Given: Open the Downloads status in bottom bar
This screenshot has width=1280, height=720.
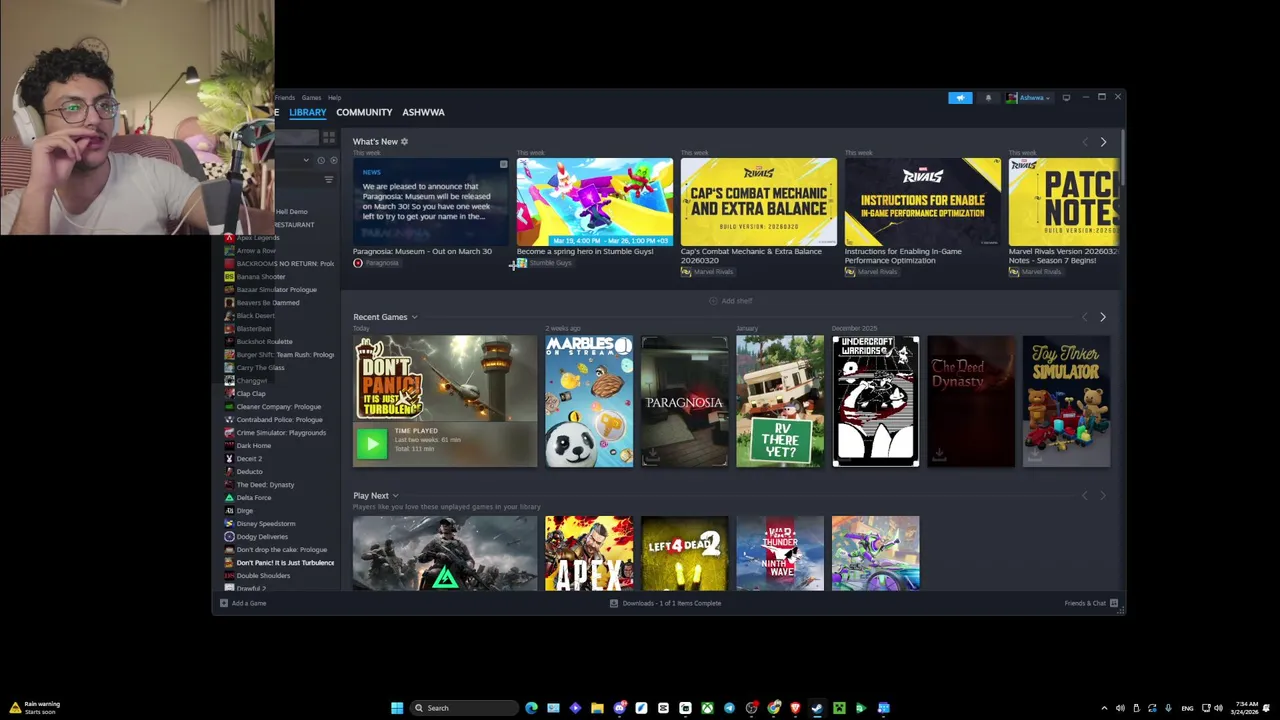Looking at the screenshot, I should point(666,603).
